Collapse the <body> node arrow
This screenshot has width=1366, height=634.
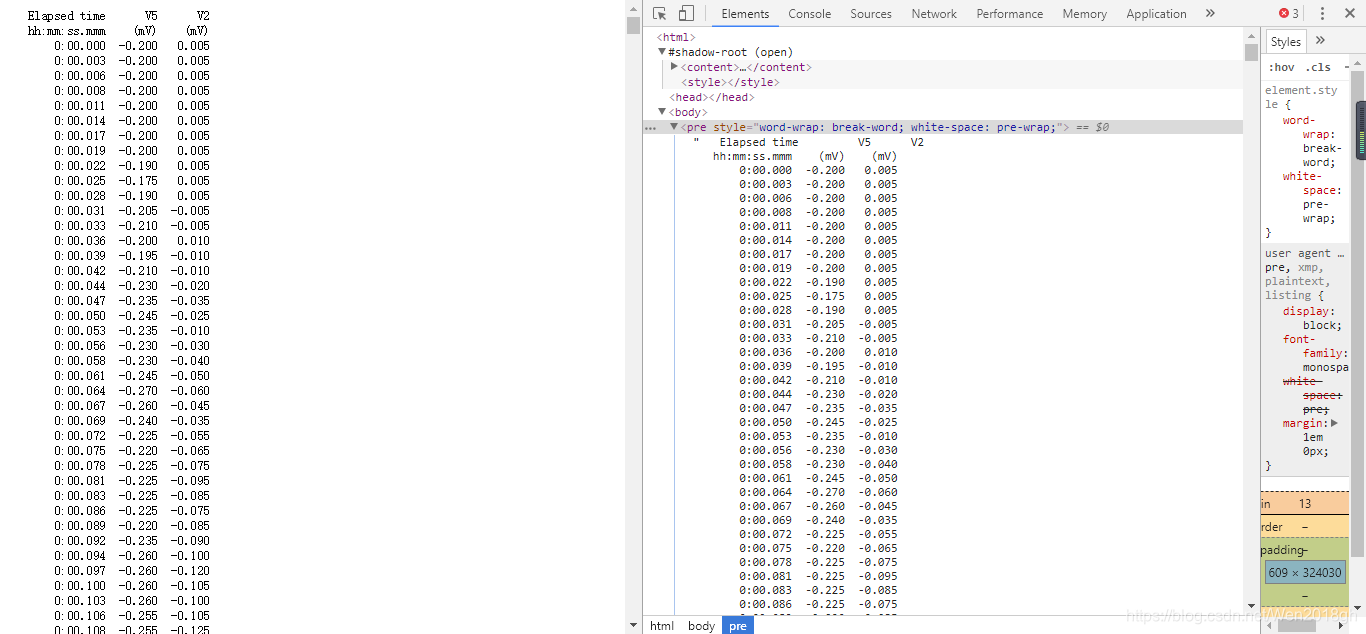point(662,112)
